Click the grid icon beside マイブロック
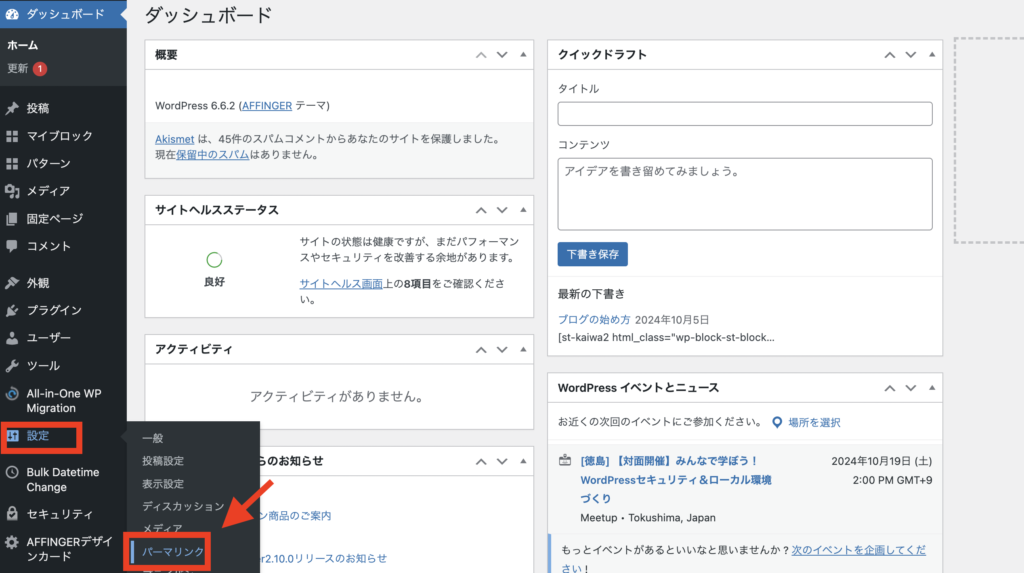The width and height of the screenshot is (1024, 573). (x=12, y=136)
